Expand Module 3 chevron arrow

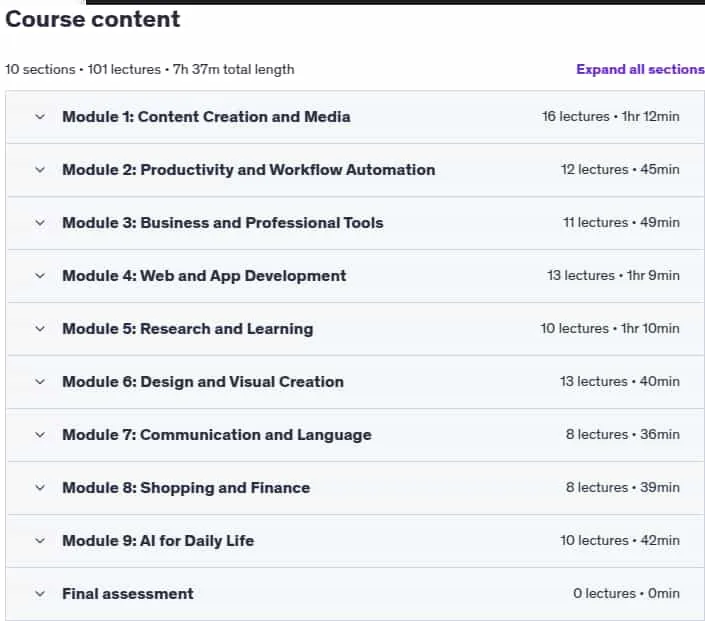tap(40, 223)
